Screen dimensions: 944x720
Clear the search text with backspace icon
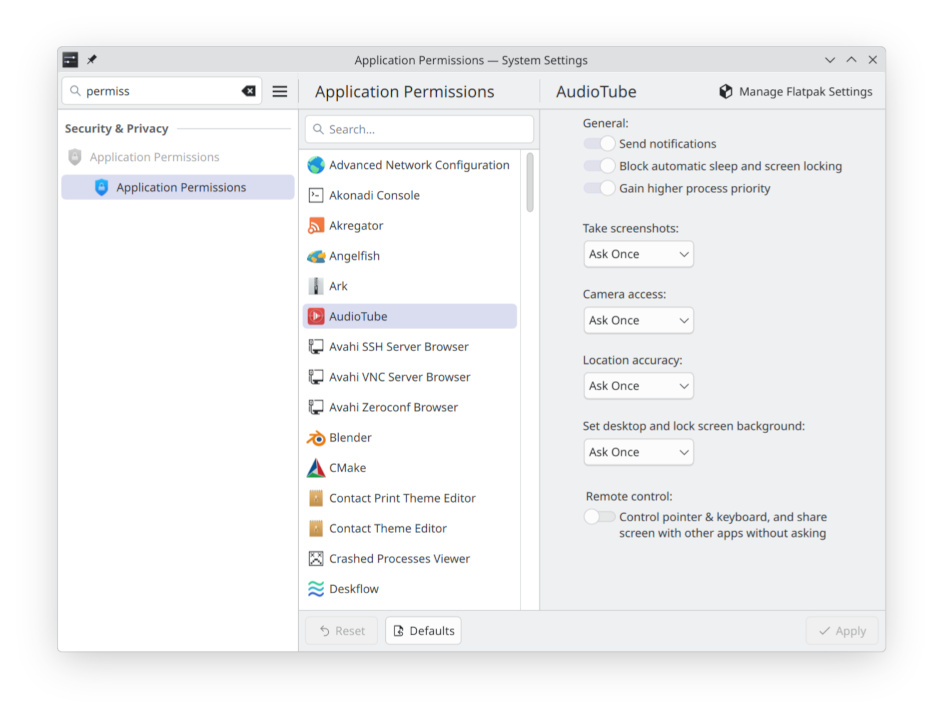(x=249, y=91)
